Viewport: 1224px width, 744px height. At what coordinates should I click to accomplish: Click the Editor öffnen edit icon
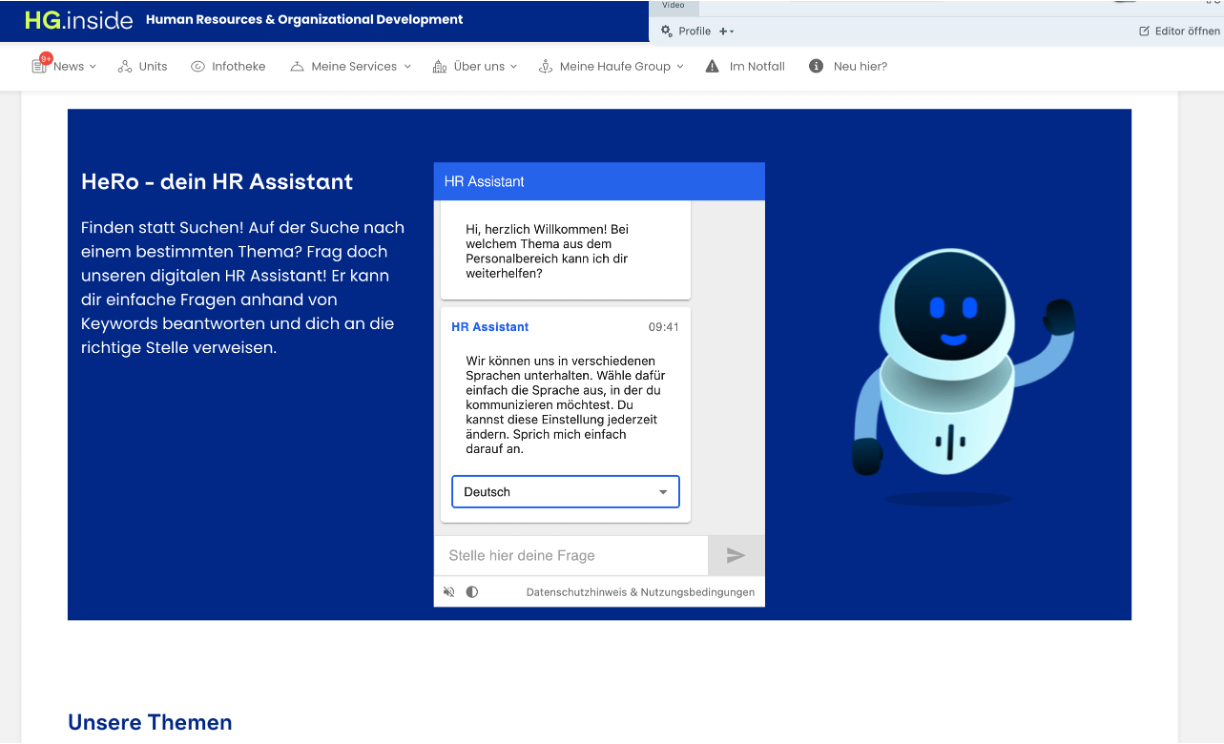point(1144,31)
